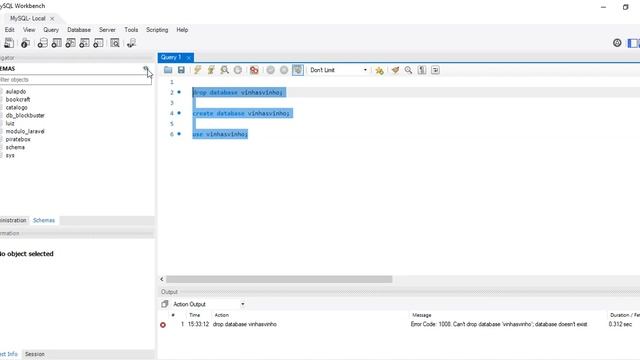This screenshot has height=360, width=640.
Task: Open the Don't Limit rows dropdown
Action: 339,70
